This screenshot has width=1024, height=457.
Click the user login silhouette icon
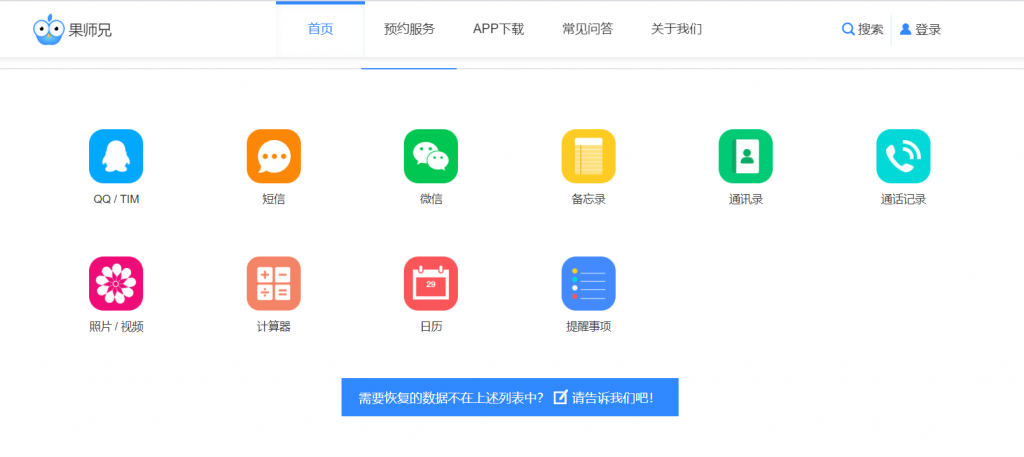point(905,29)
